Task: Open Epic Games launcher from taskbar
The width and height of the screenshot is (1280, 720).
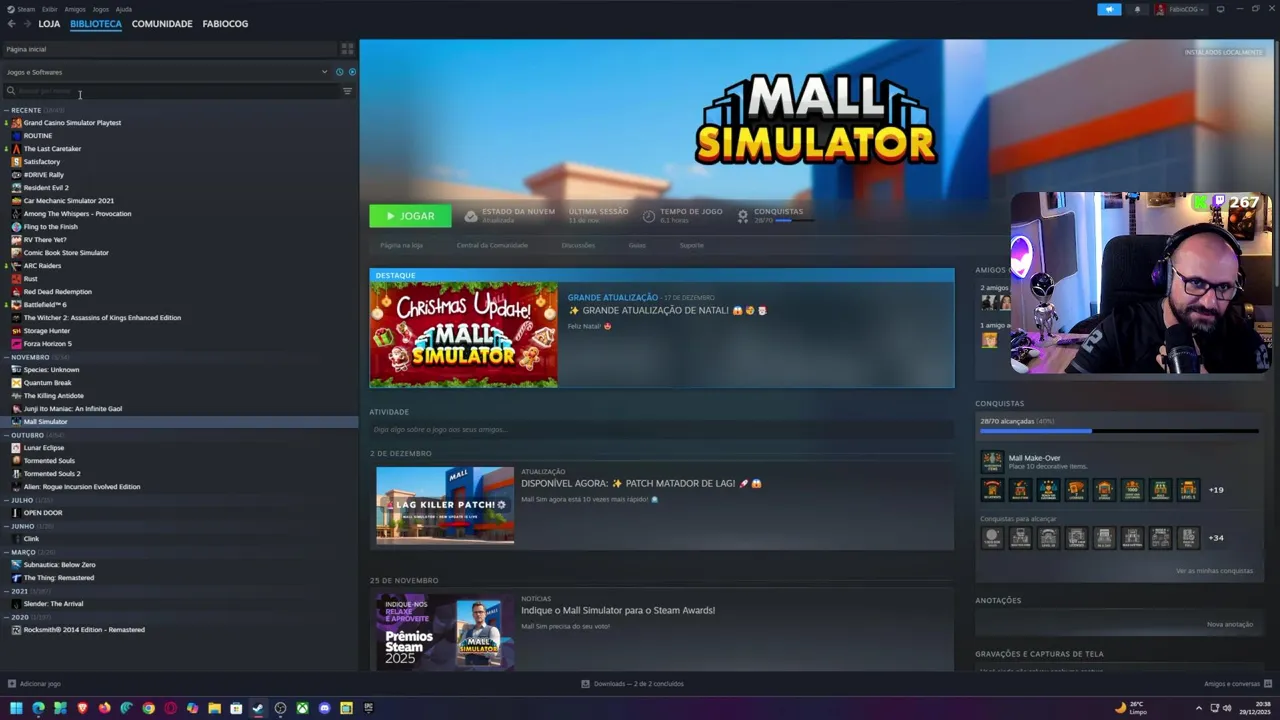Action: [x=368, y=708]
